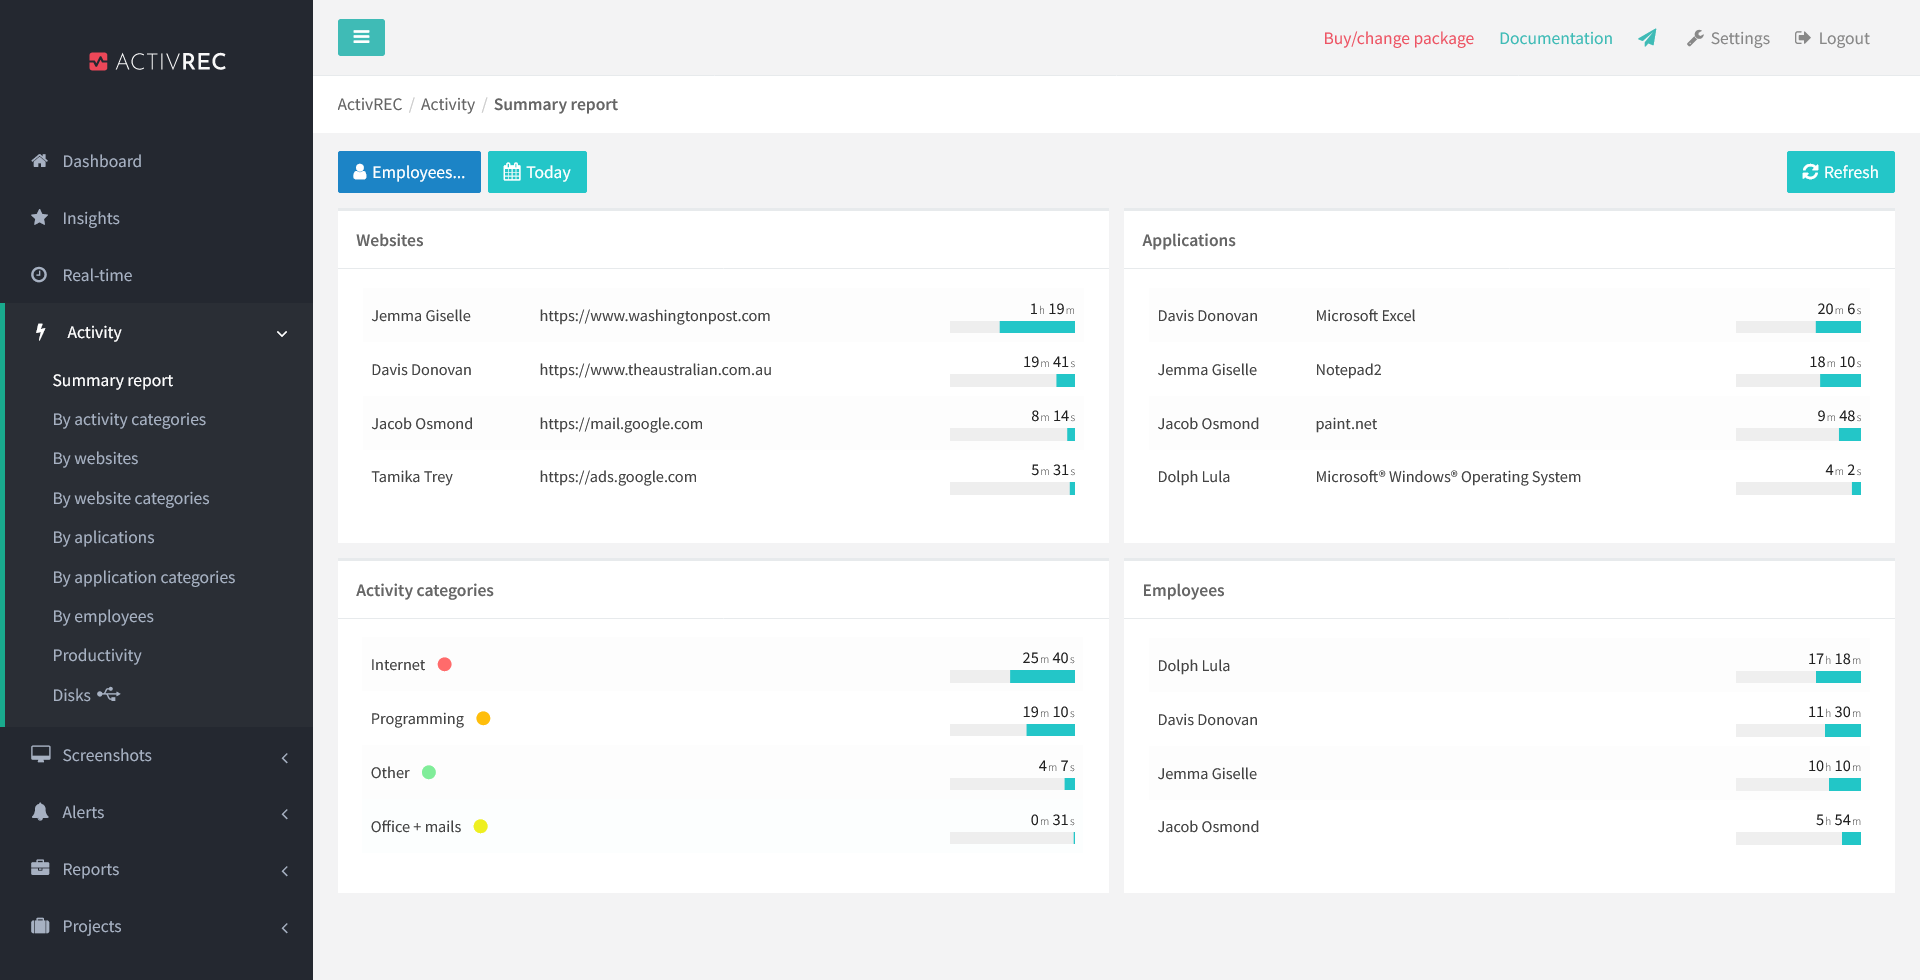The height and width of the screenshot is (980, 1920).
Task: Click the hamburger menu toggle button
Action: [361, 38]
